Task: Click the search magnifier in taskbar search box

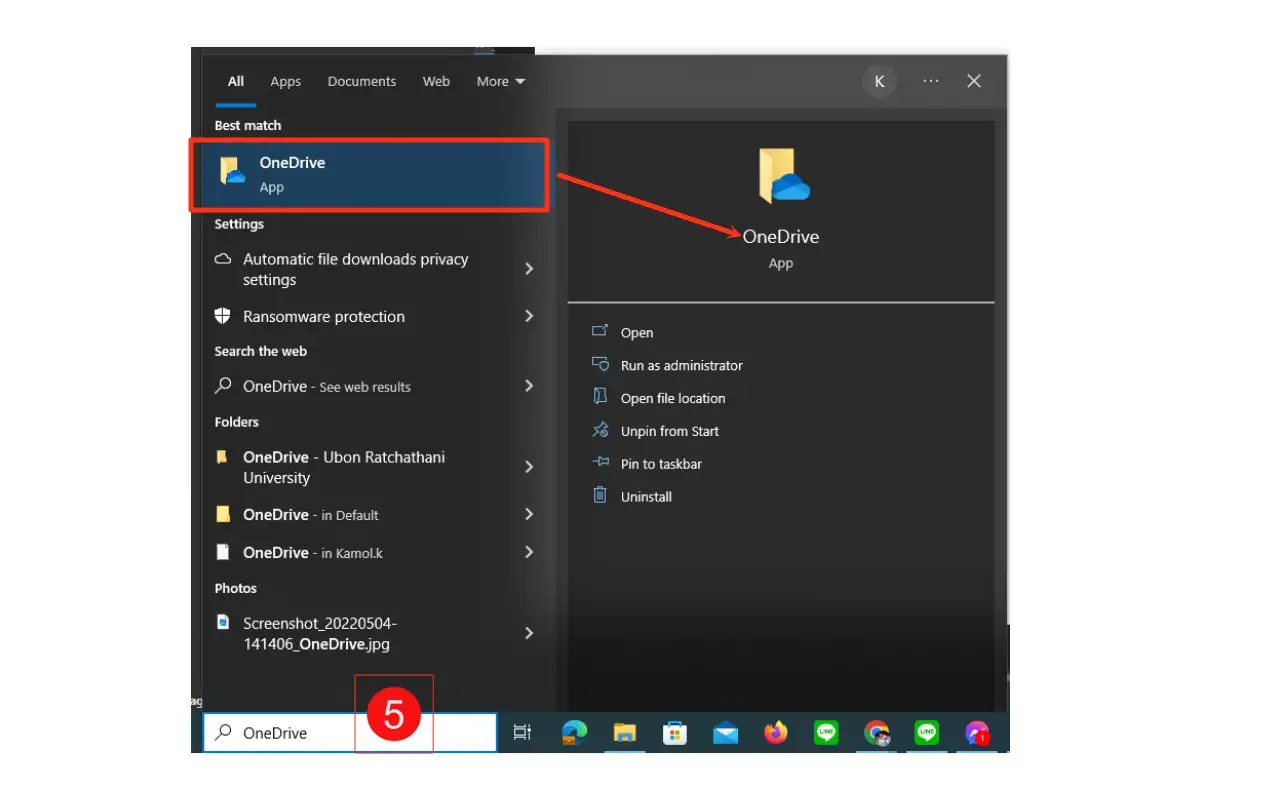Action: pos(224,732)
